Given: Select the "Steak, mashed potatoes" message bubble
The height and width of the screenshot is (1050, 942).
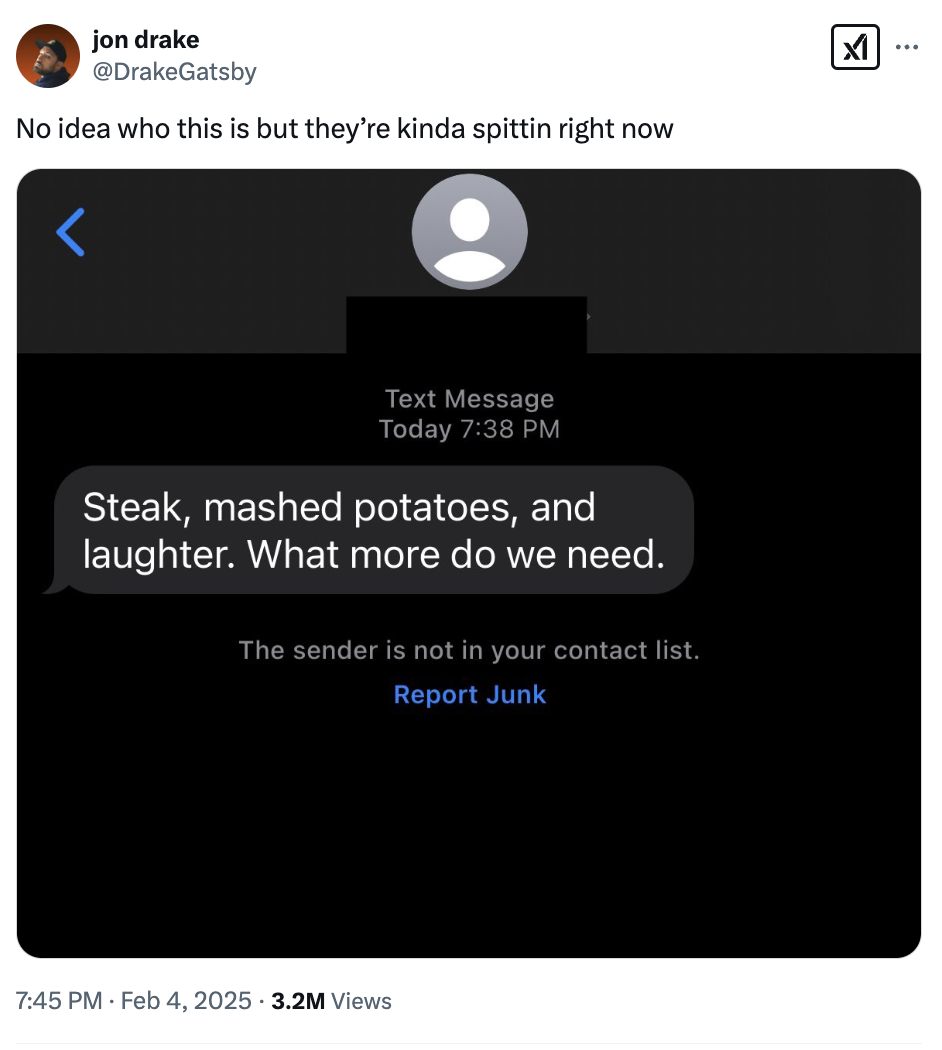Looking at the screenshot, I should pyautogui.click(x=374, y=530).
